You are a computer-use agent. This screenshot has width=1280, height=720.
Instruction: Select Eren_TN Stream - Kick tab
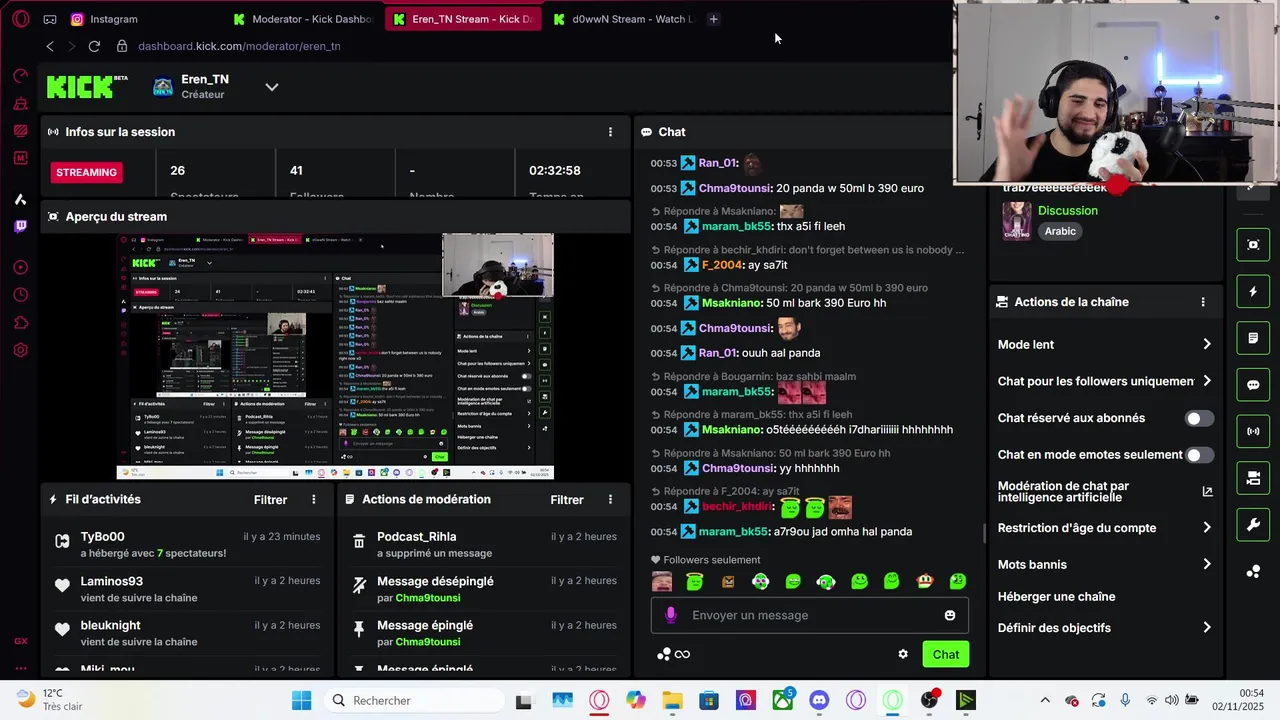coord(463,19)
